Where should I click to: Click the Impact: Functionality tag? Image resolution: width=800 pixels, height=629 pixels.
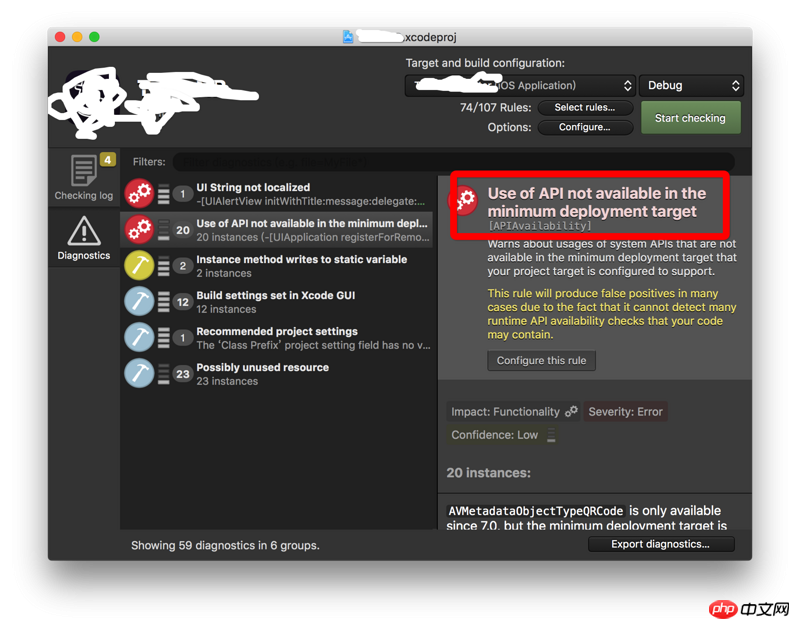coord(513,412)
